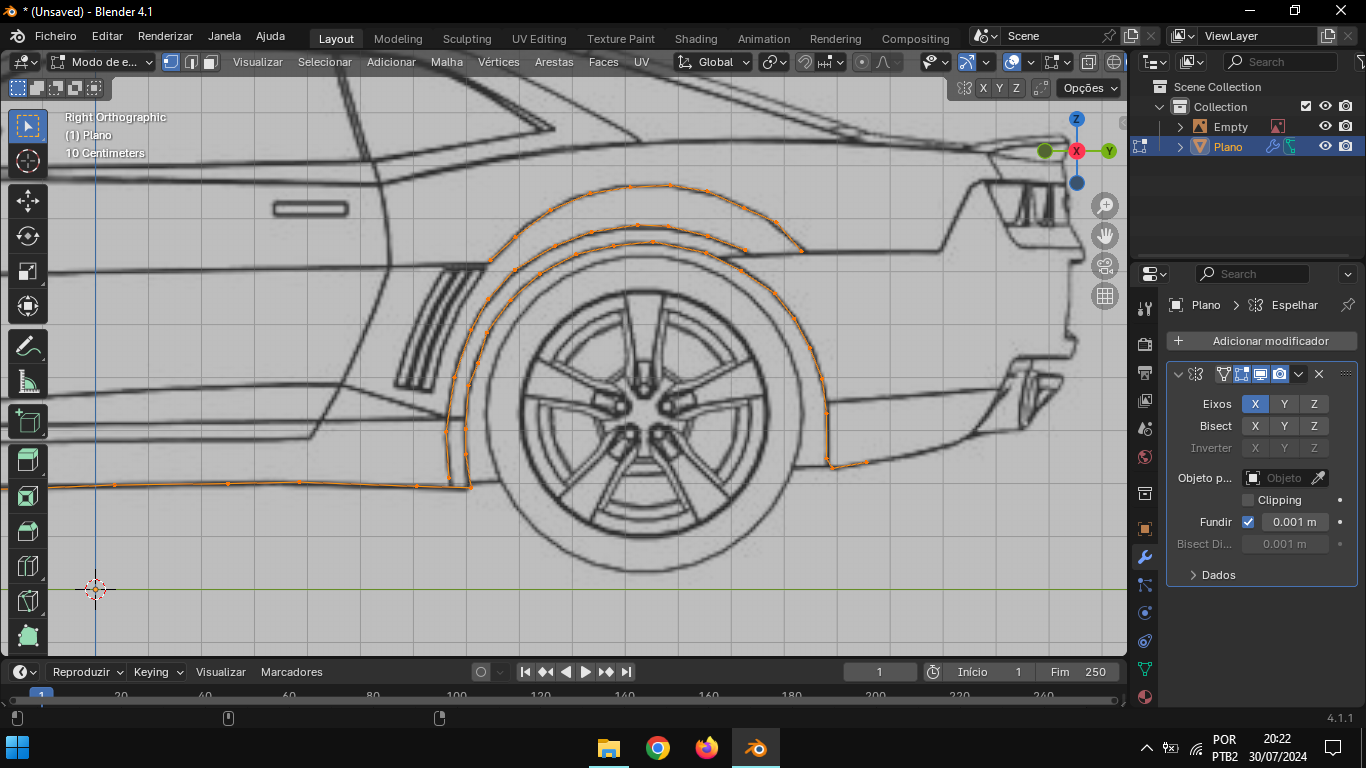The image size is (1366, 768).
Task: Open the Selecionar menu
Action: (325, 62)
